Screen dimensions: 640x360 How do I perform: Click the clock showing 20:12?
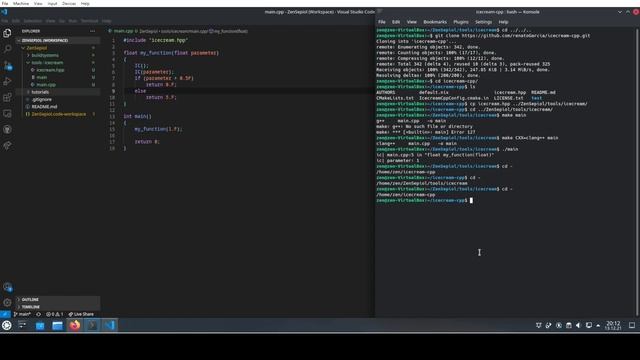[x=613, y=325]
